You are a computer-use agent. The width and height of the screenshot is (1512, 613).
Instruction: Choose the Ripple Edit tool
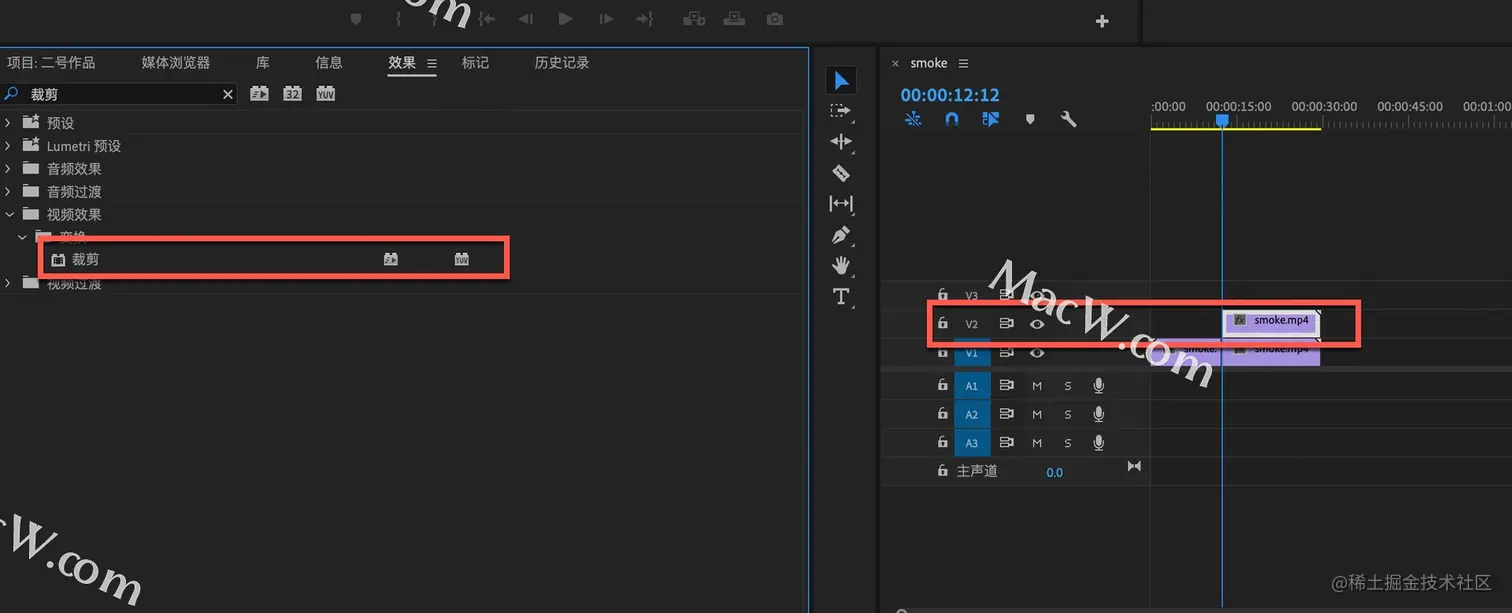(x=841, y=142)
